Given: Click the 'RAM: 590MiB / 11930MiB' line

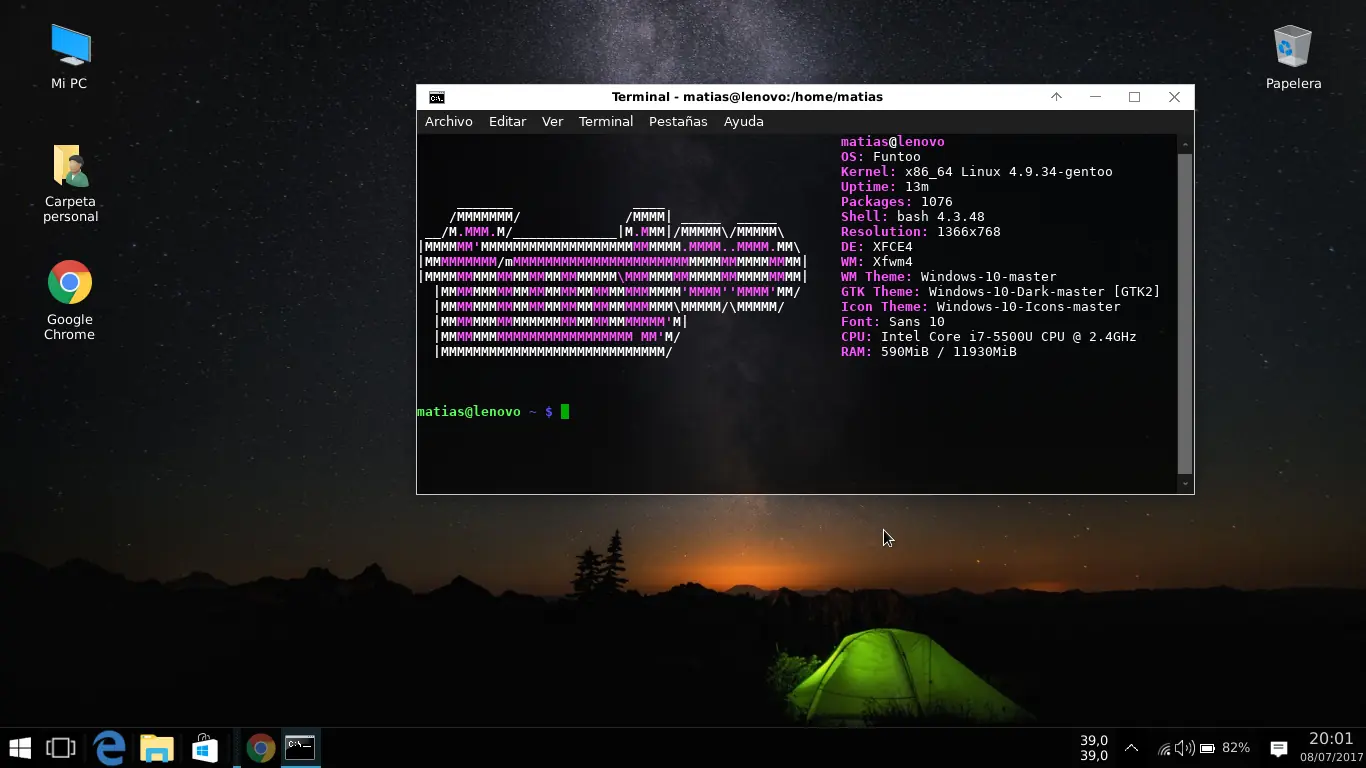Looking at the screenshot, I should [x=929, y=352].
